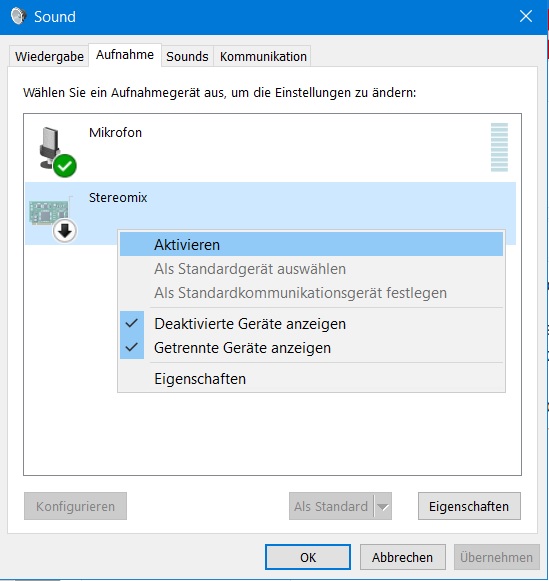Select the Aufnahme tab
This screenshot has height=581, width=549.
pos(125,55)
